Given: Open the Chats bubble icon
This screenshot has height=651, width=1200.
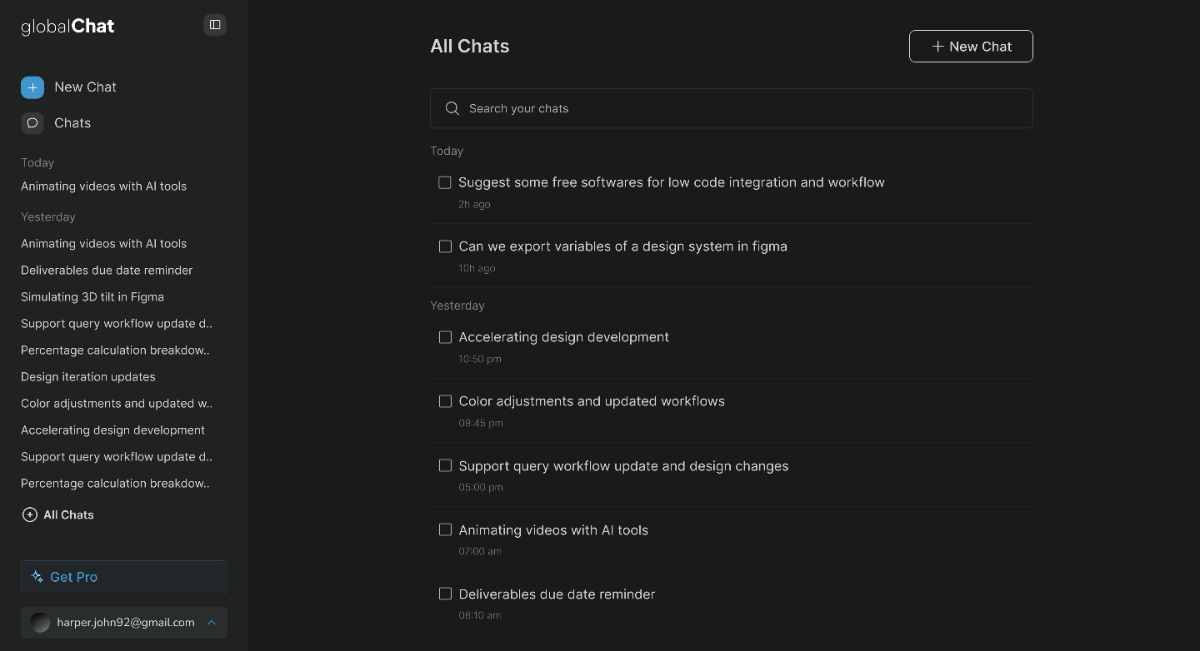Looking at the screenshot, I should pos(32,123).
